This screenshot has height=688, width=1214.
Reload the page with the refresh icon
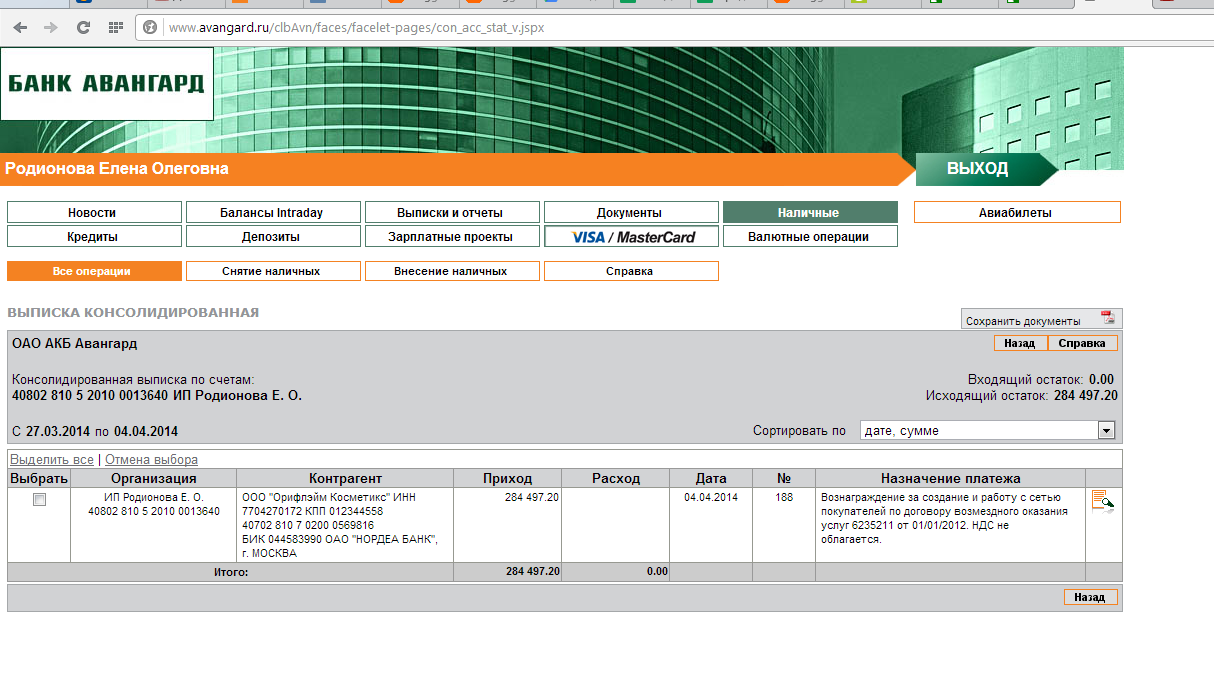tap(83, 27)
